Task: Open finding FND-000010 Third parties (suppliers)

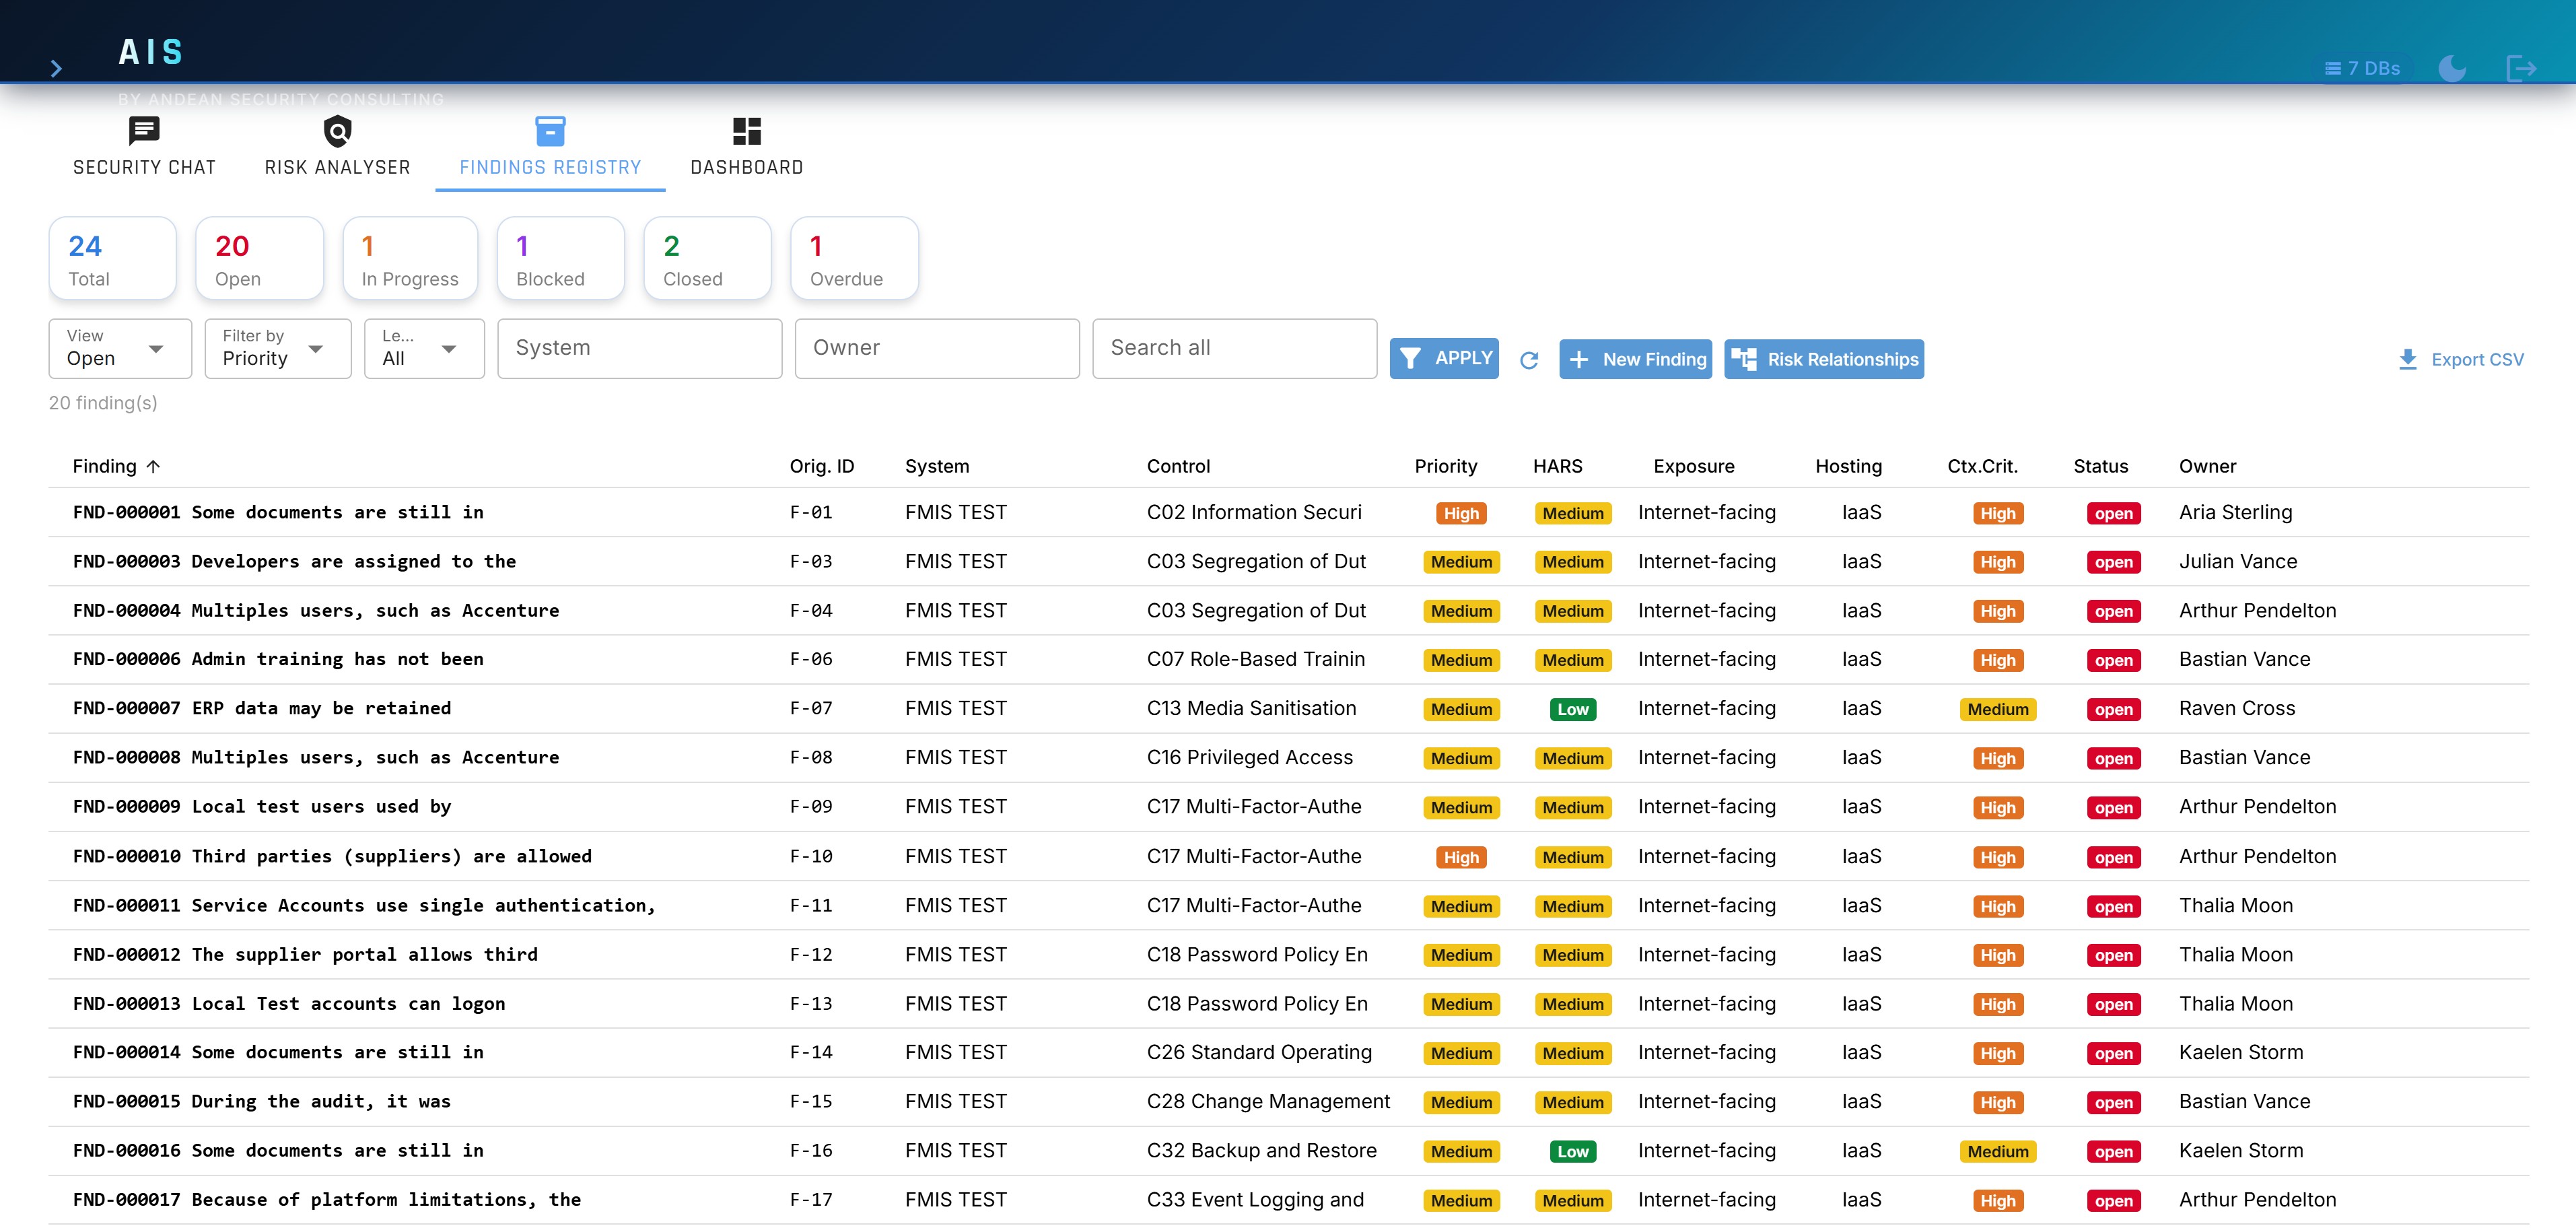Action: [332, 856]
